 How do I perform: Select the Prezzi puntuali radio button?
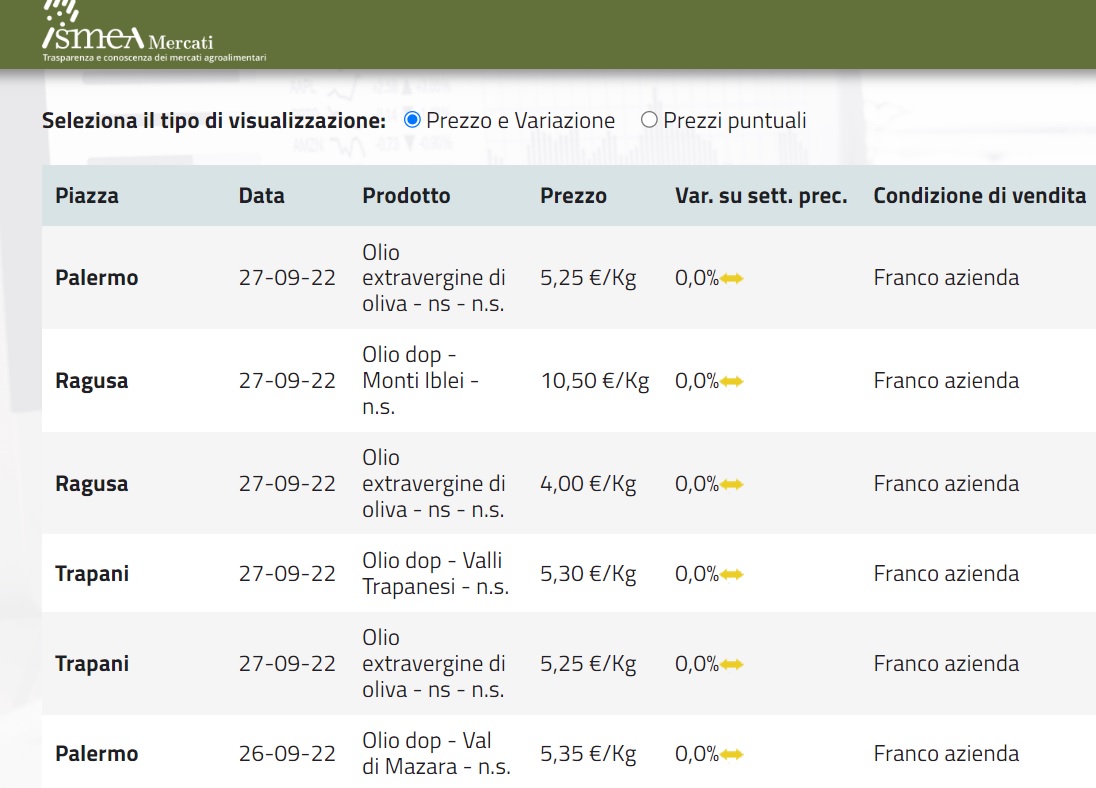(x=649, y=120)
